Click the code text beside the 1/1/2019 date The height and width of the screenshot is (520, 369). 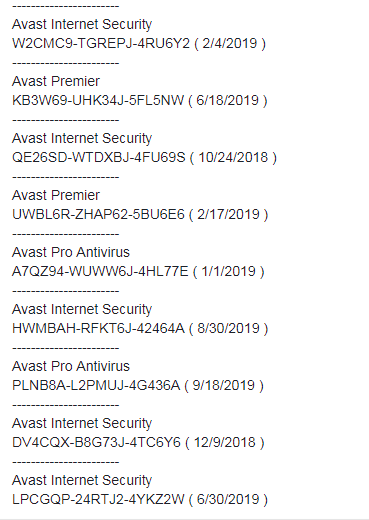100,271
